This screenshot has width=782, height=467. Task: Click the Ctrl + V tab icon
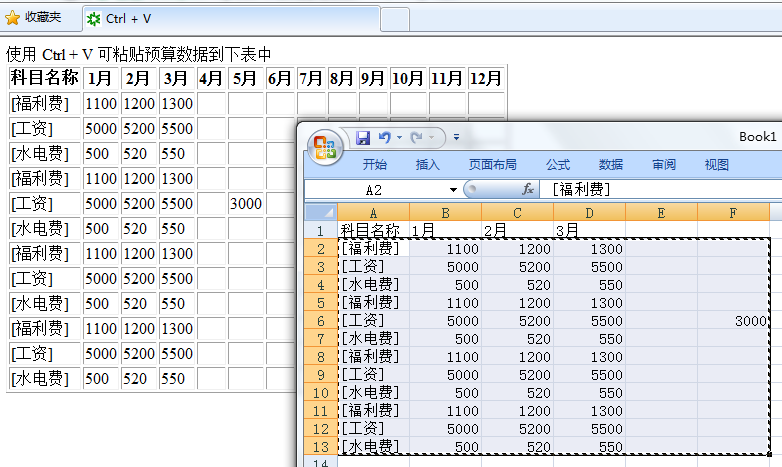(93, 19)
